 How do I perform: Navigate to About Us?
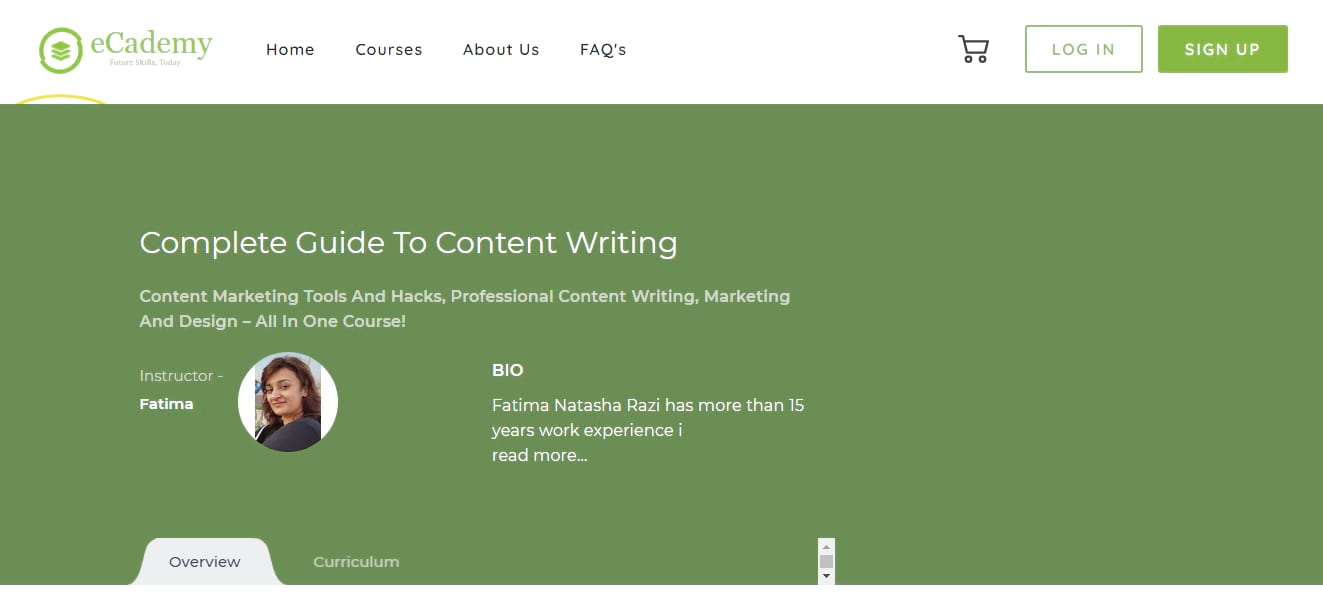[500, 49]
